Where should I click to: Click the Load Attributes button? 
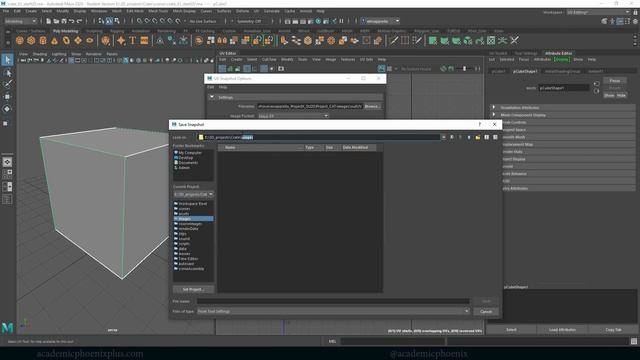click(562, 330)
